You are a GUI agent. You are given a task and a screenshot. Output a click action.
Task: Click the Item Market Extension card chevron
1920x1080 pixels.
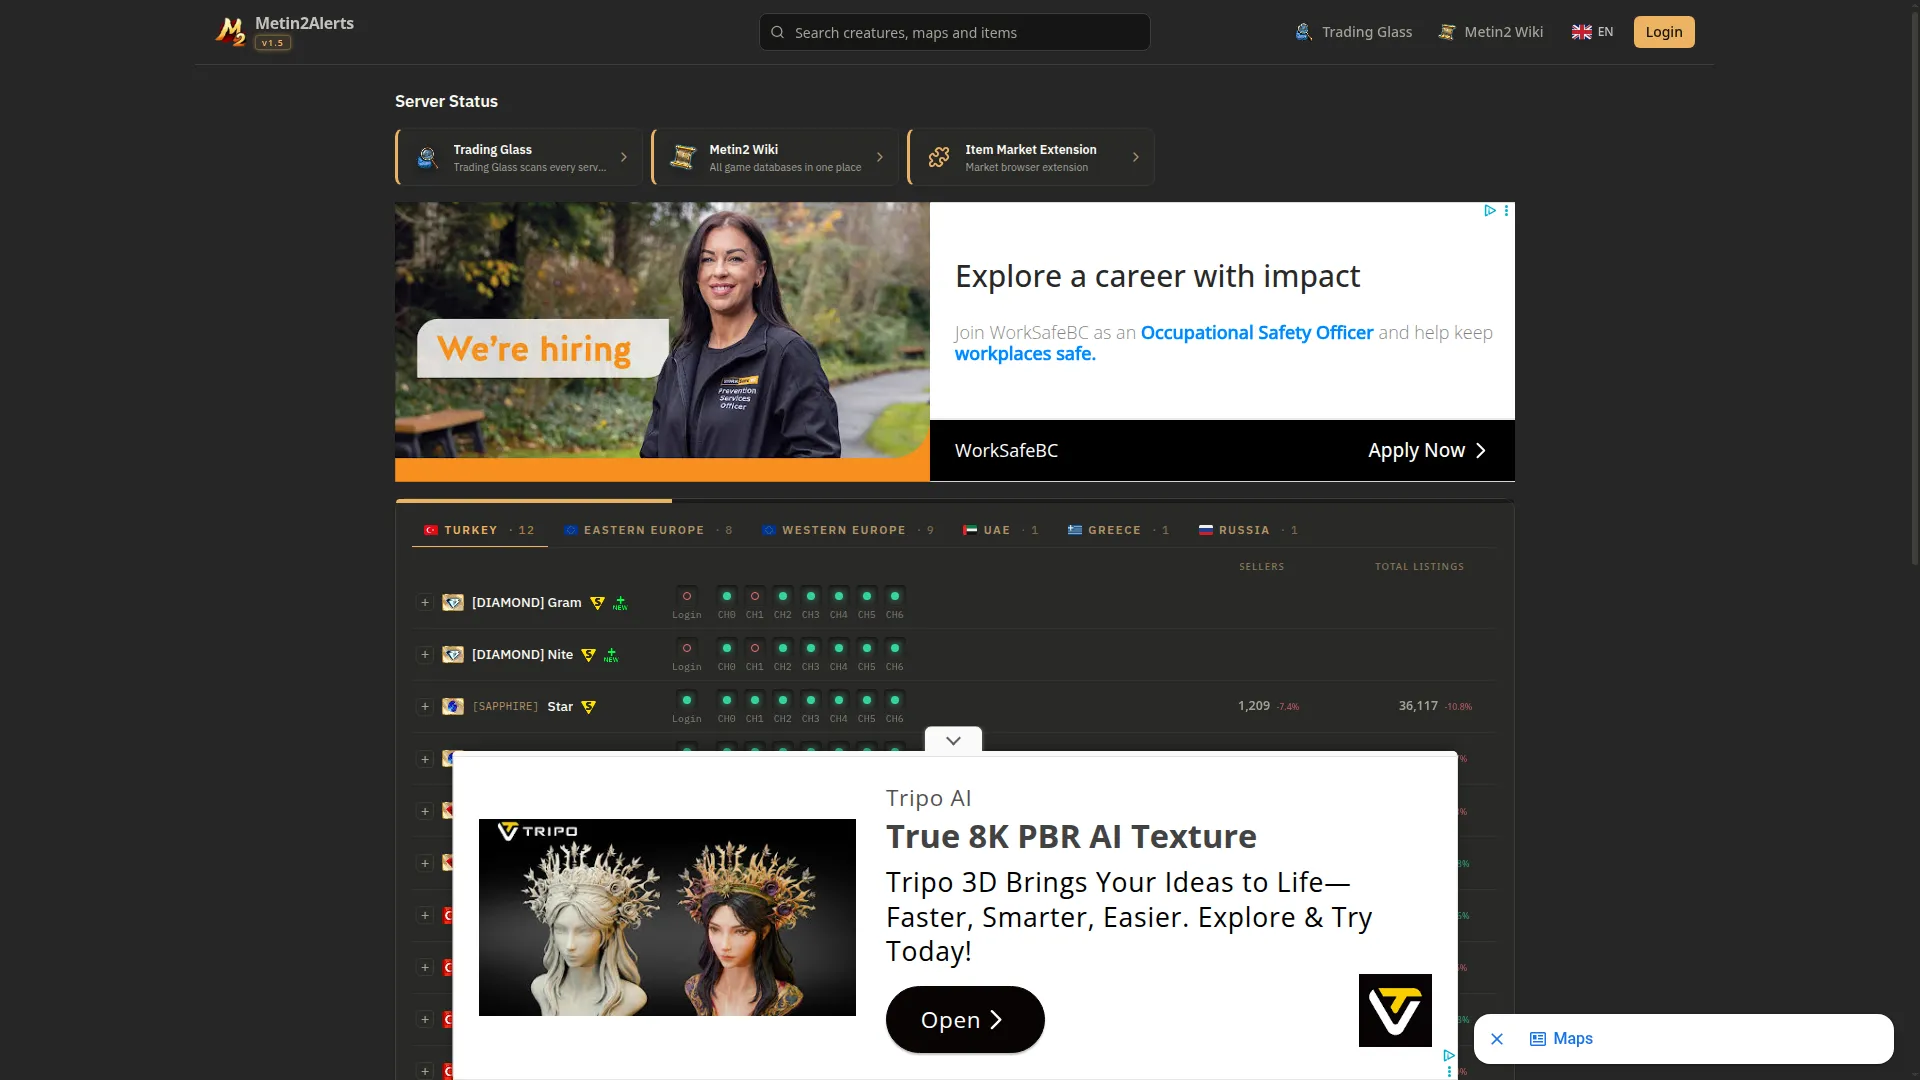[x=1136, y=157]
